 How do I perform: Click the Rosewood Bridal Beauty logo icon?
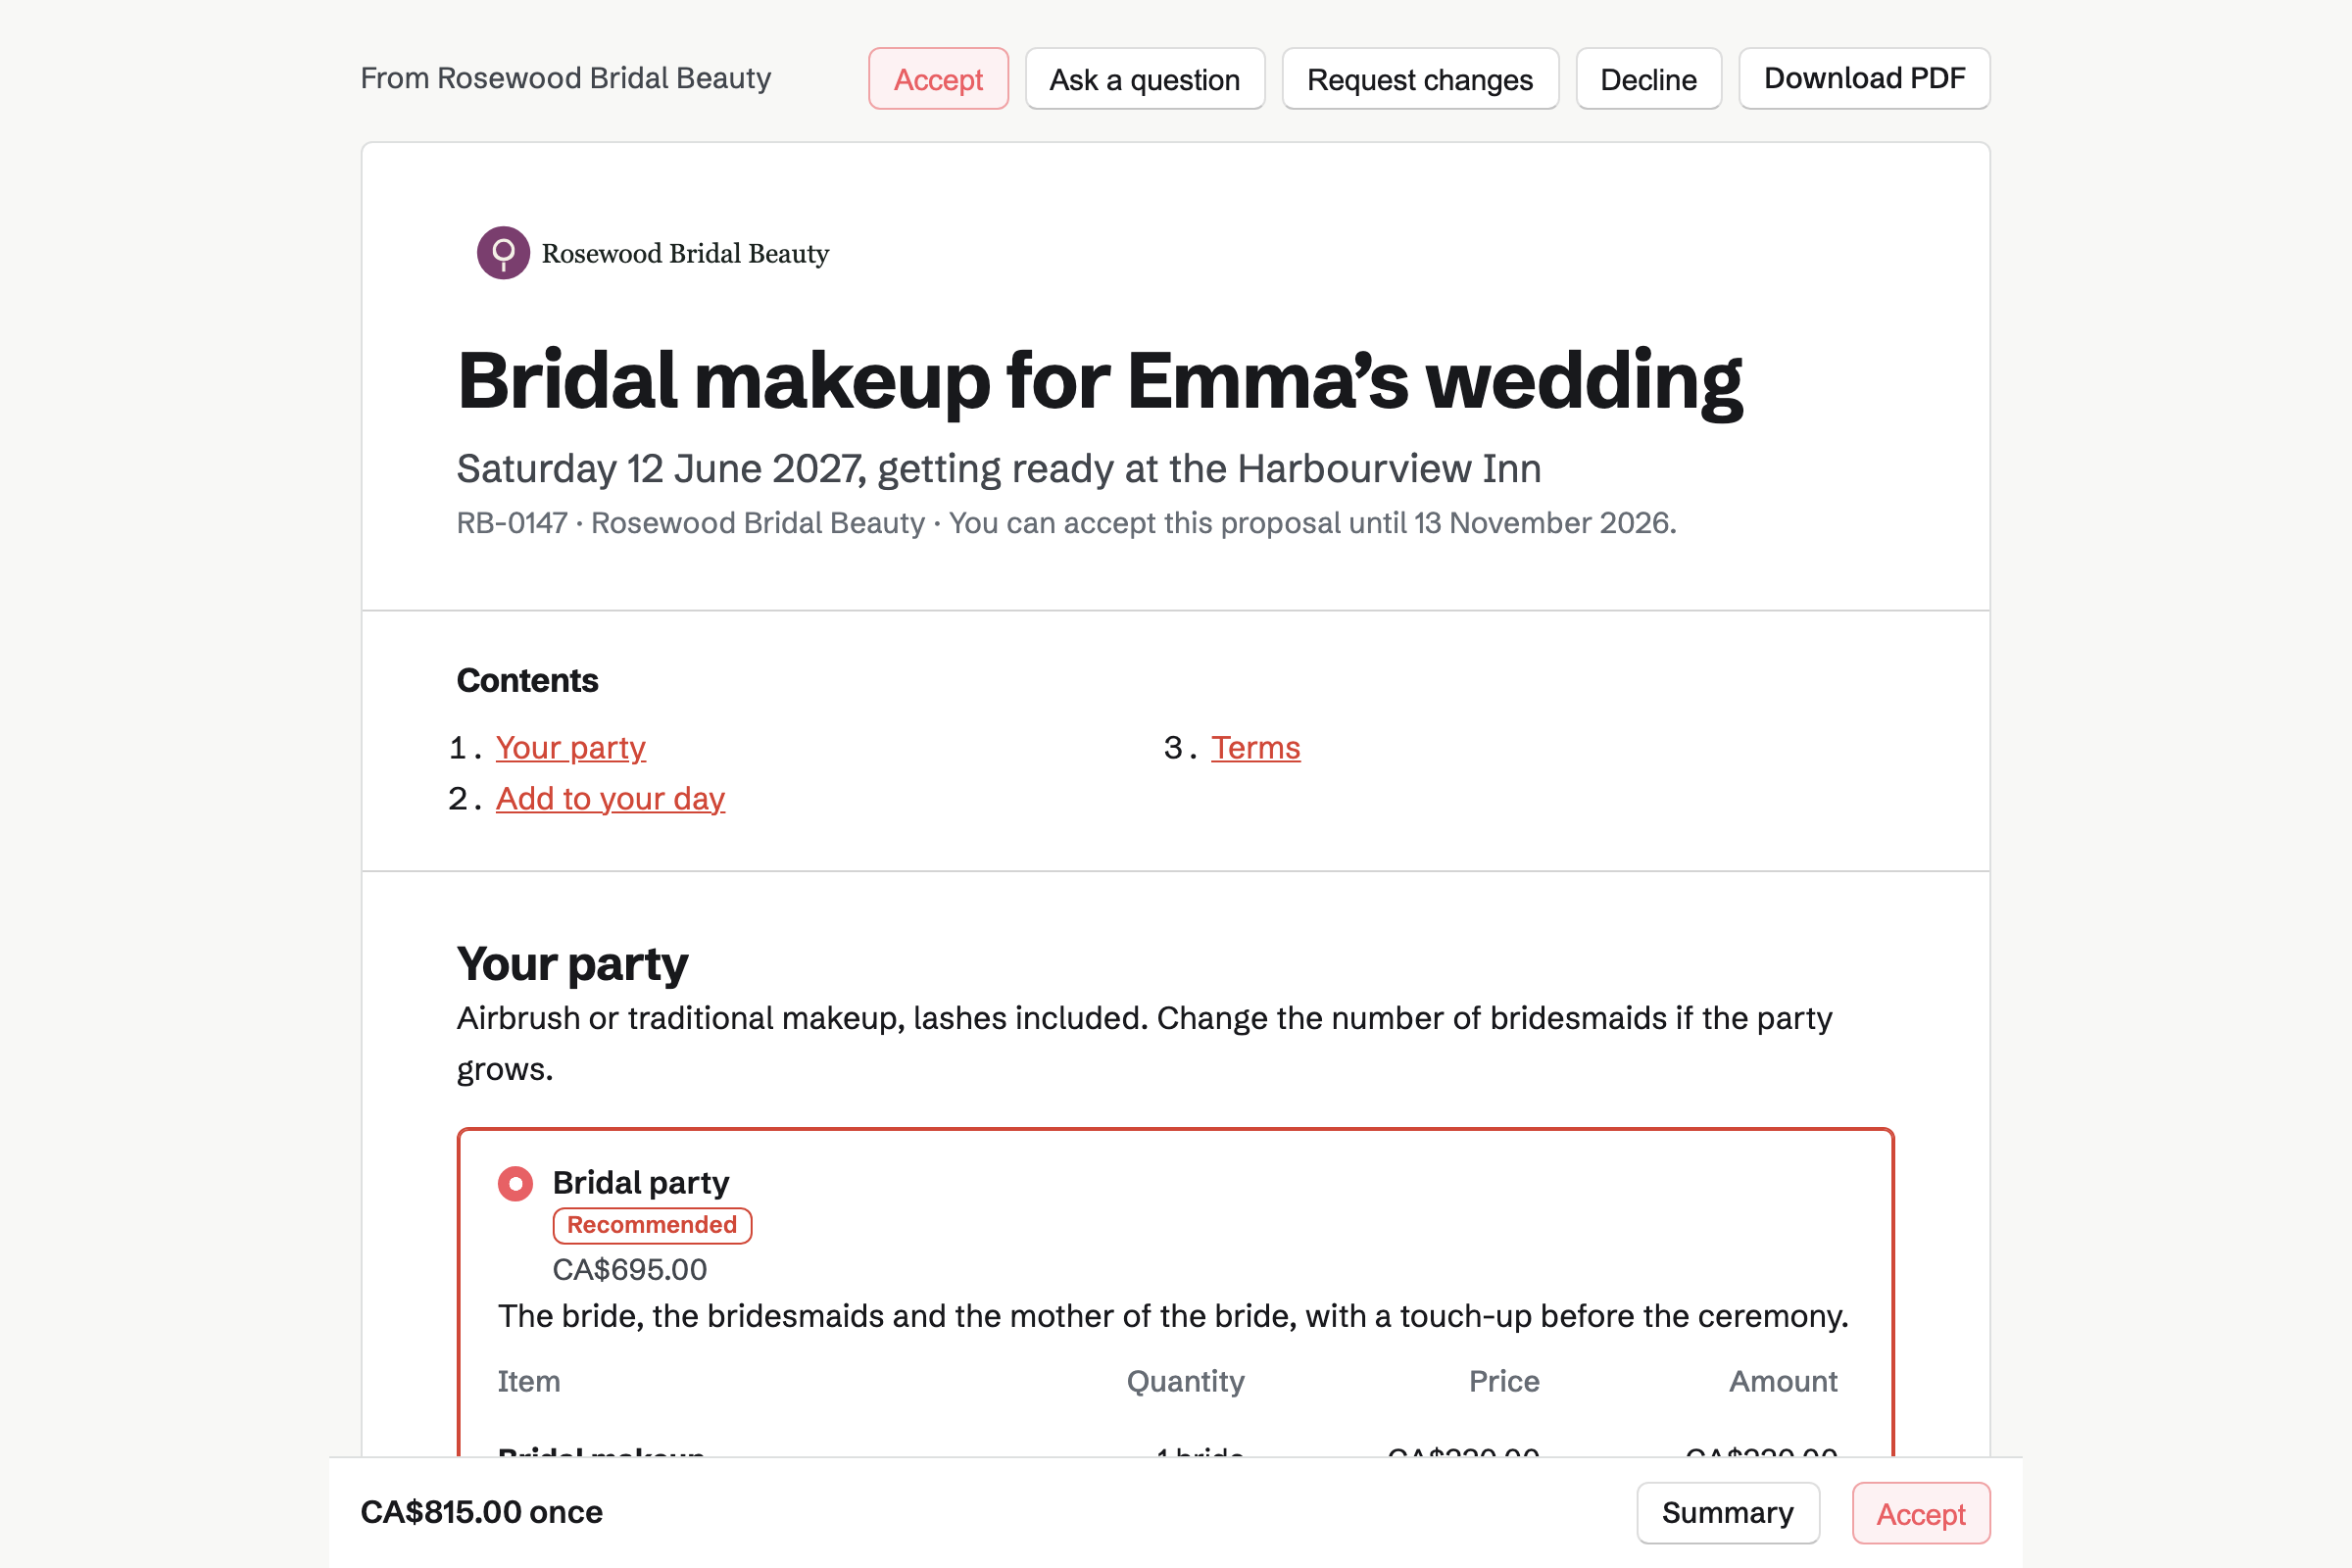(x=503, y=253)
